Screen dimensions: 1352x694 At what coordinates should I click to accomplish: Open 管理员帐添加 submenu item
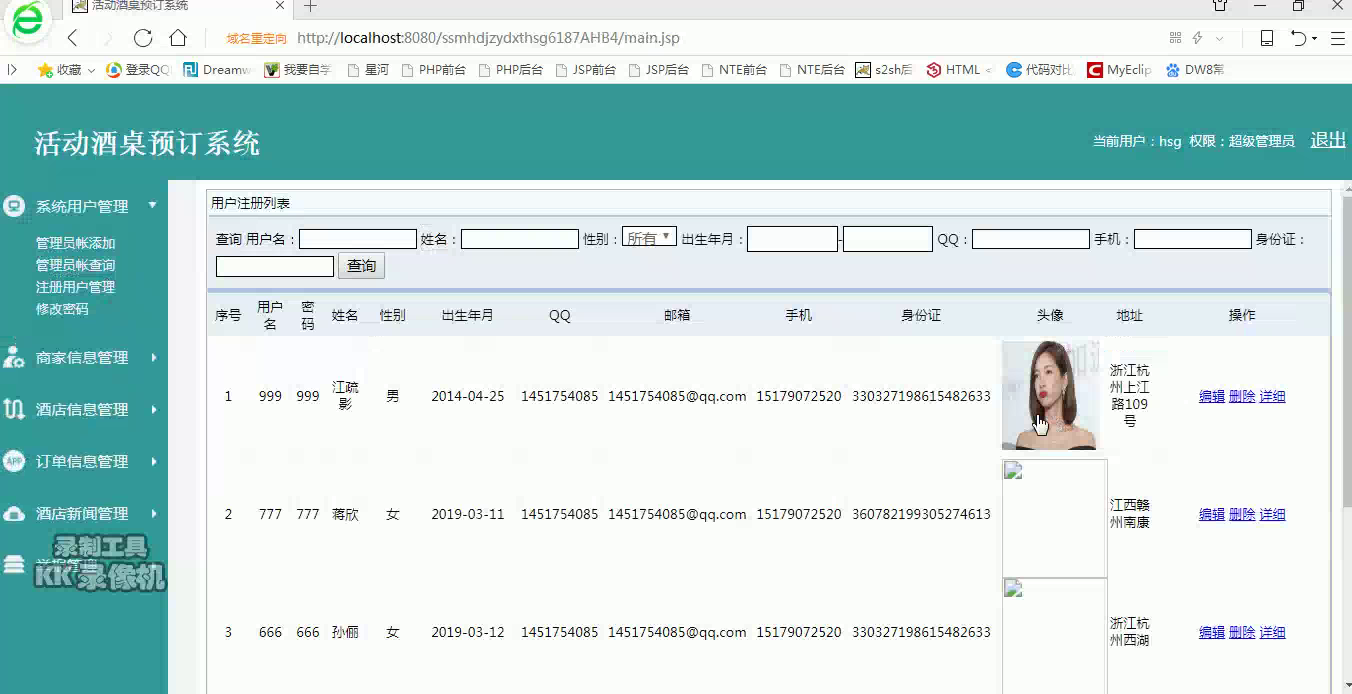tap(76, 243)
